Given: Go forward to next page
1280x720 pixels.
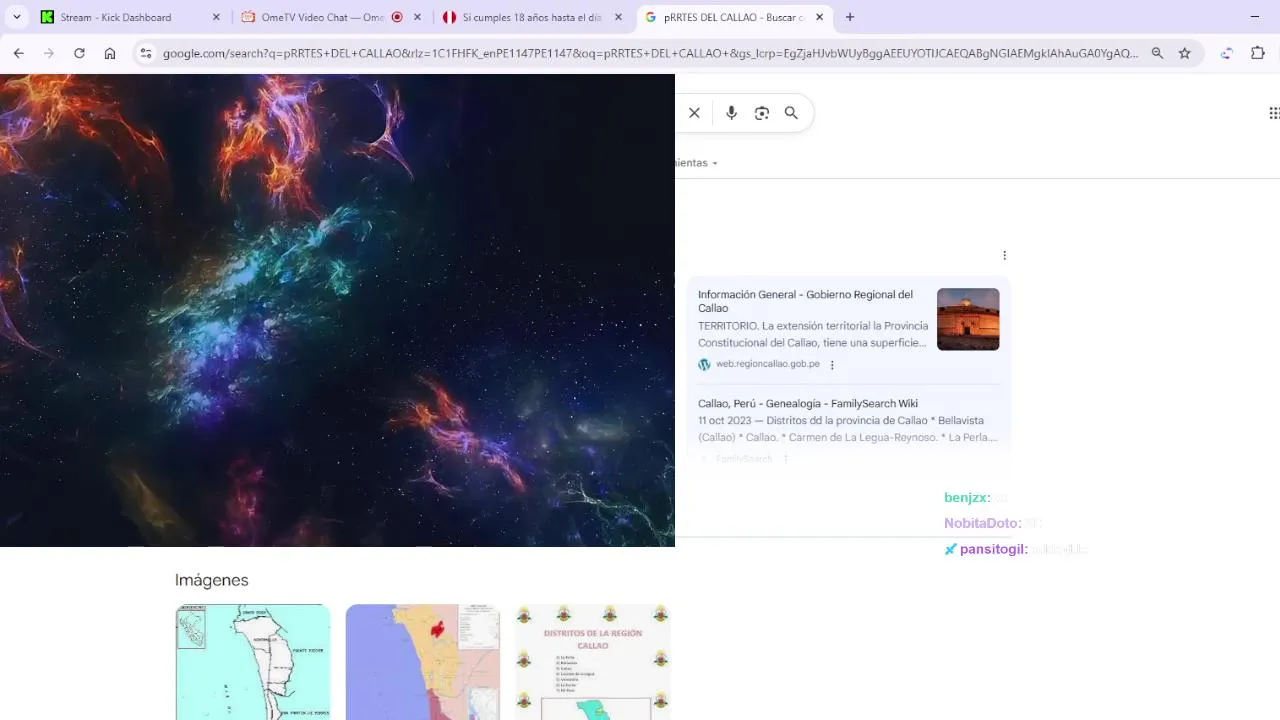Looking at the screenshot, I should [x=48, y=53].
